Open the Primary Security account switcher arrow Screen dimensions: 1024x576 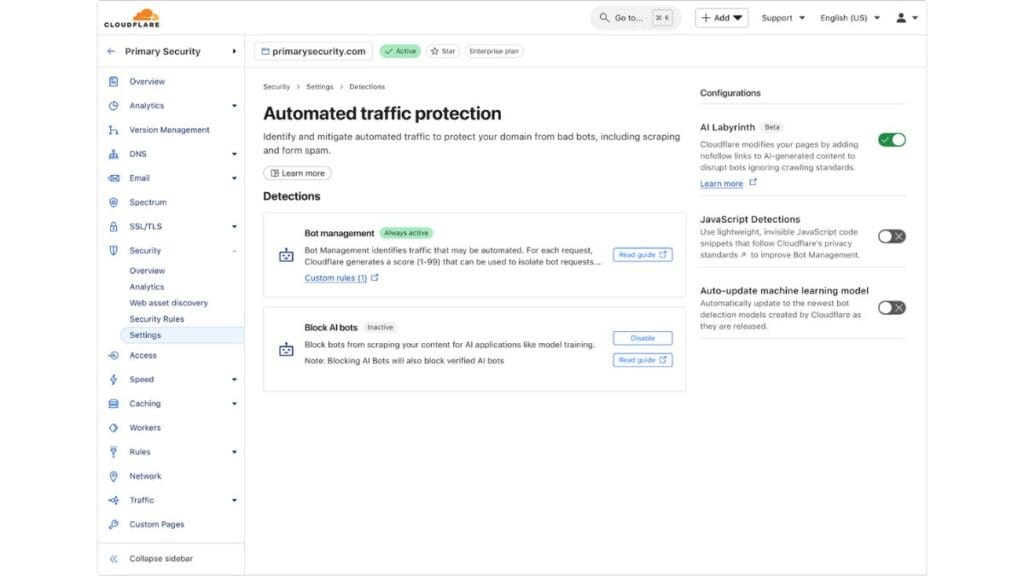(x=234, y=51)
